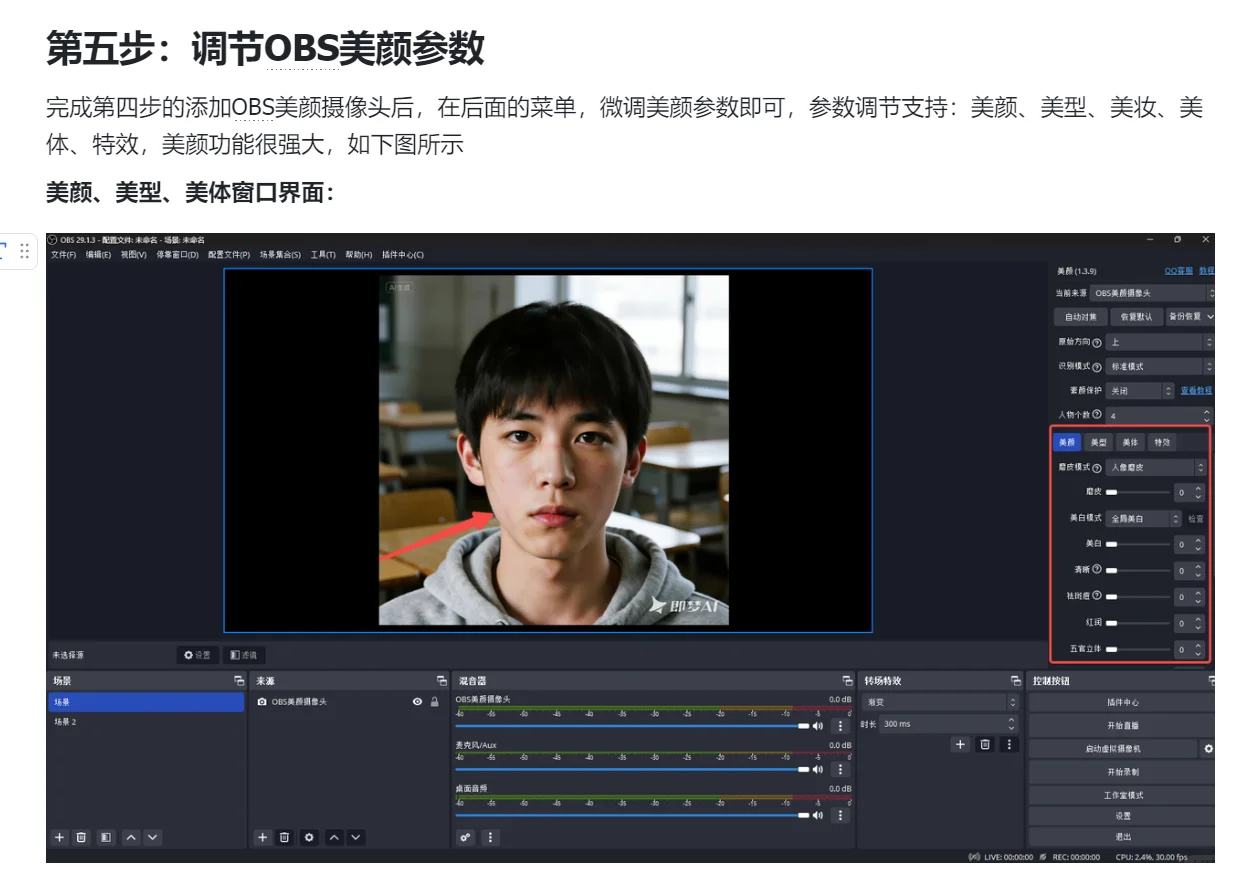Click the help icon next to 磨皮模式
Viewport: 1236px width, 885px height.
[x=1097, y=468]
